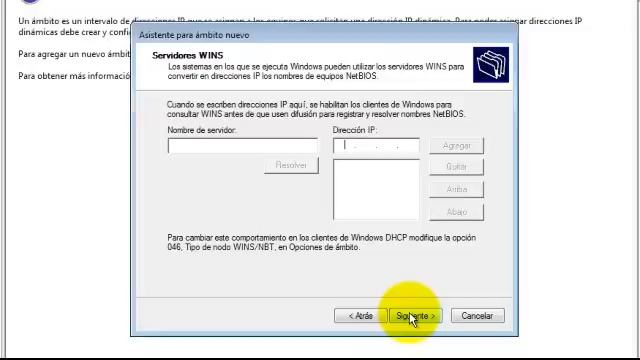Go back with the Atrás button
This screenshot has width=640, height=360.
pos(360,316)
